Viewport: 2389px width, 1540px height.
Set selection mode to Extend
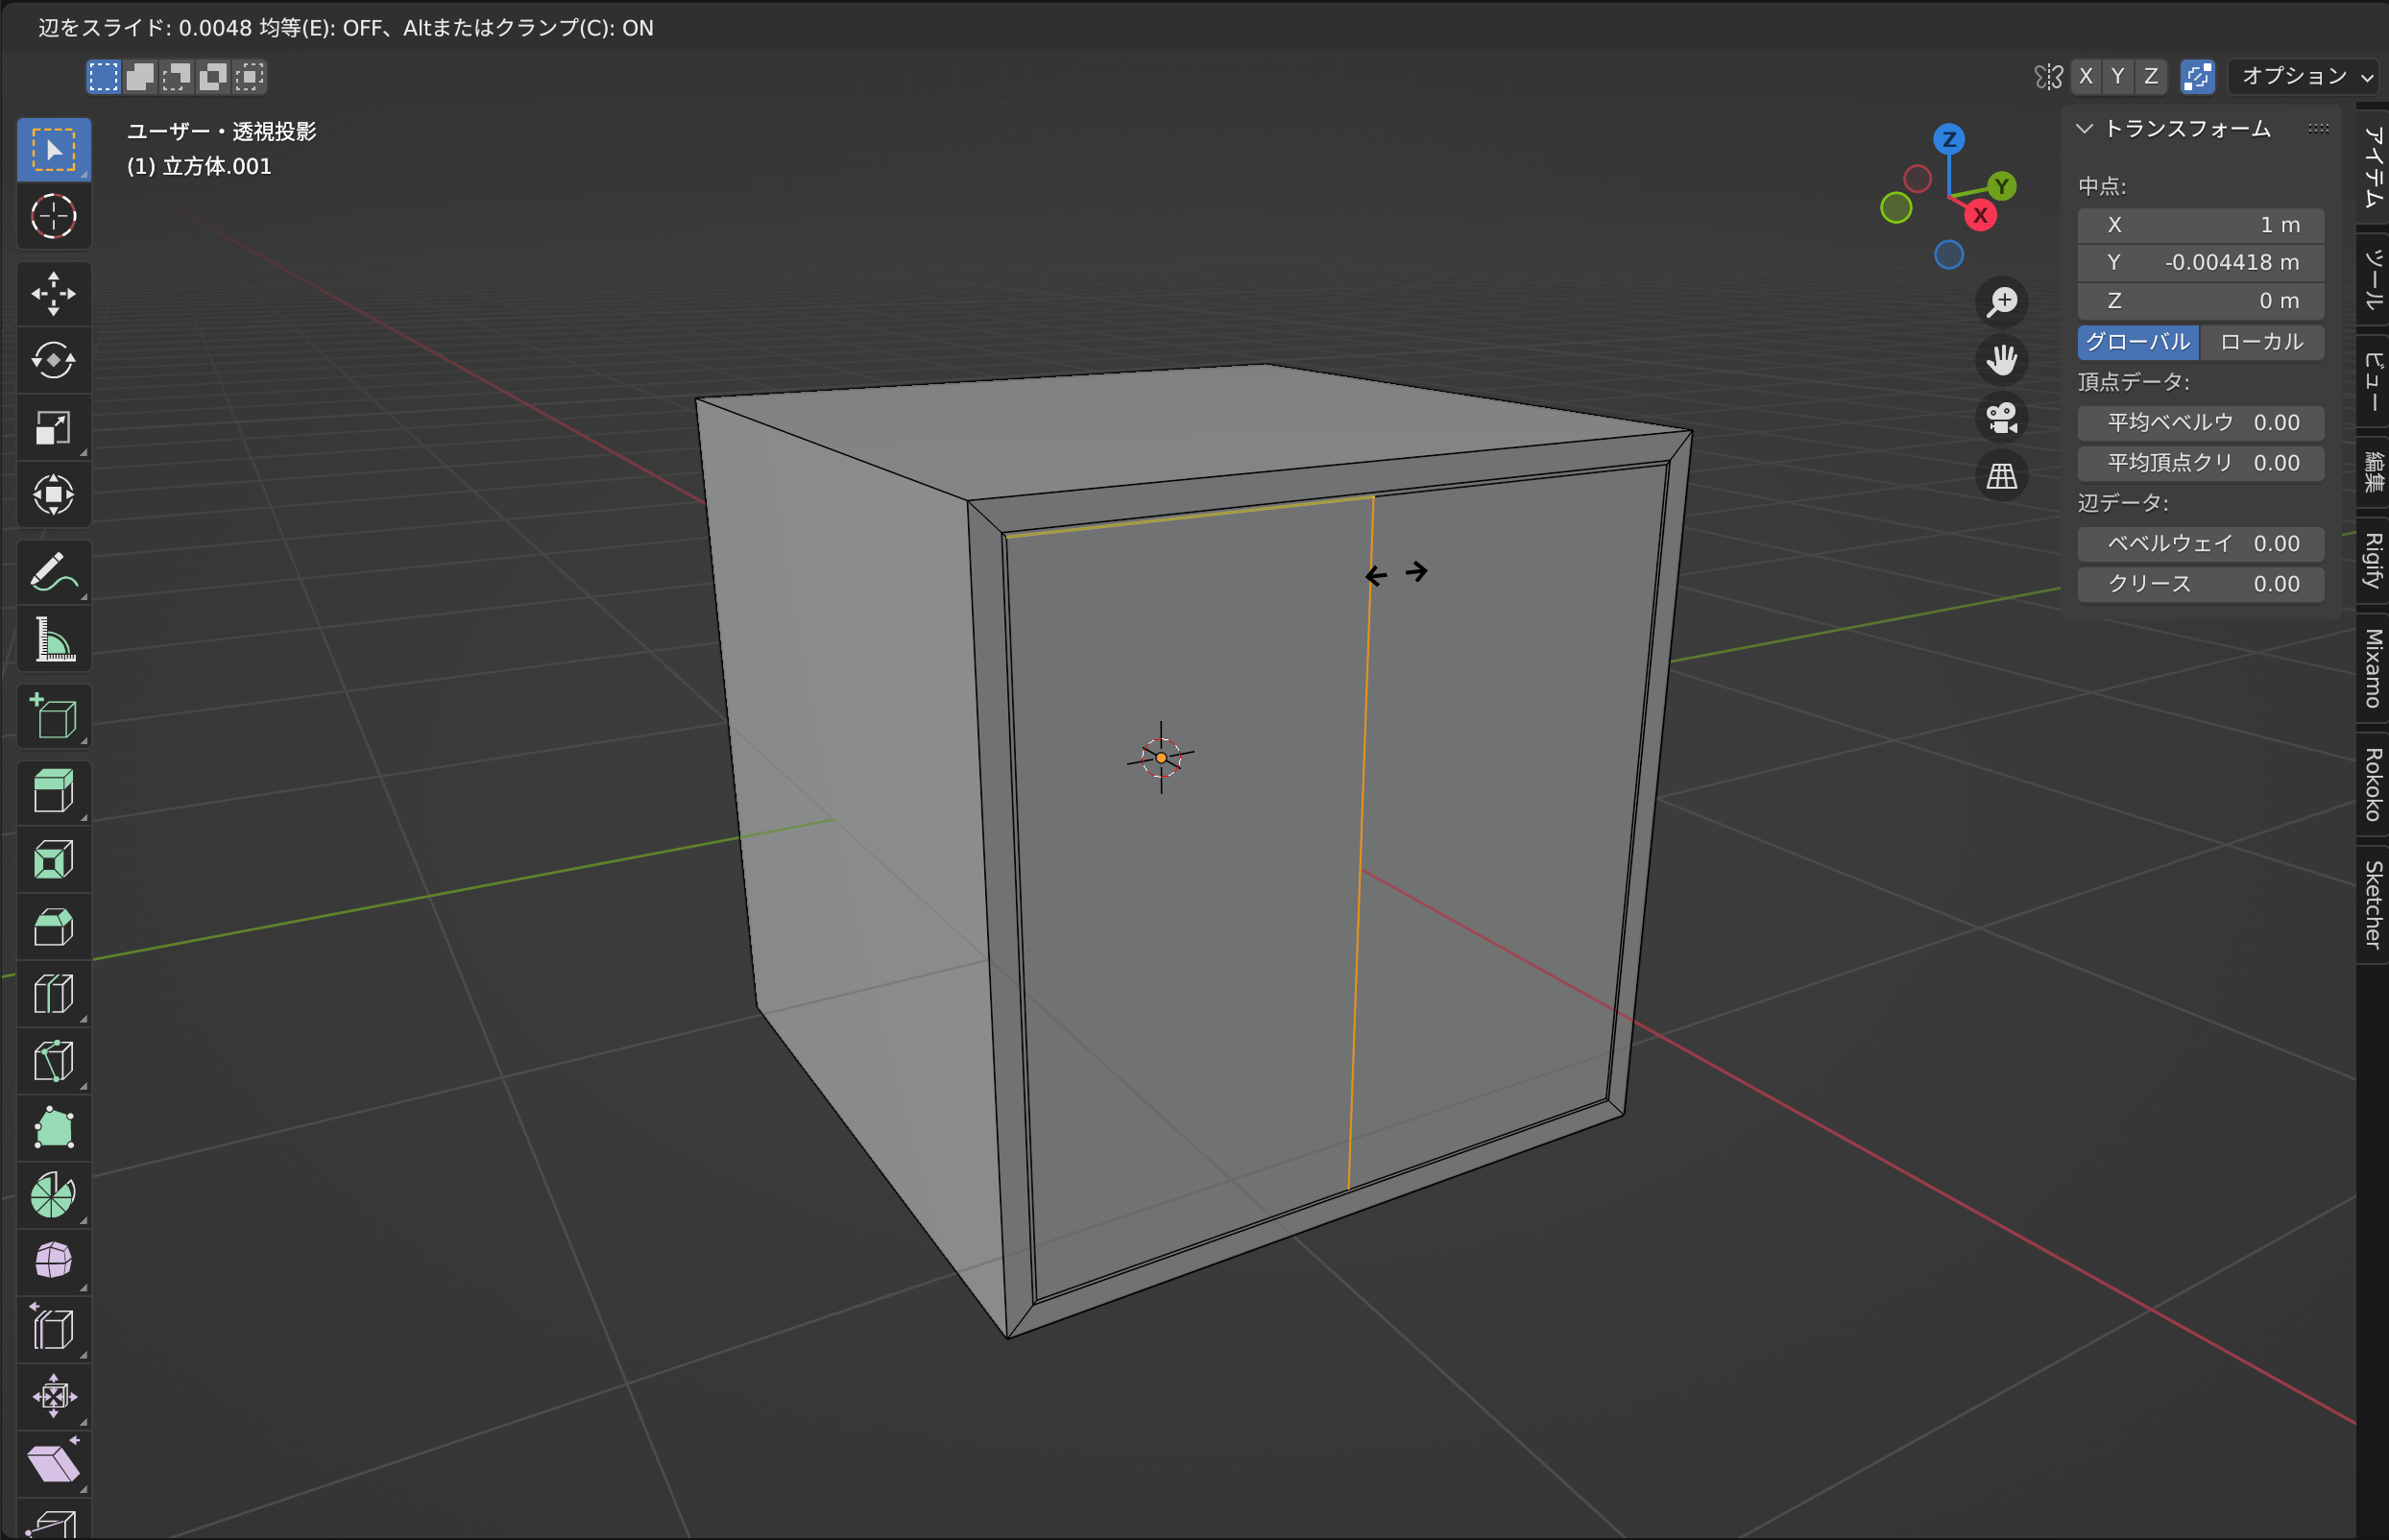point(140,76)
